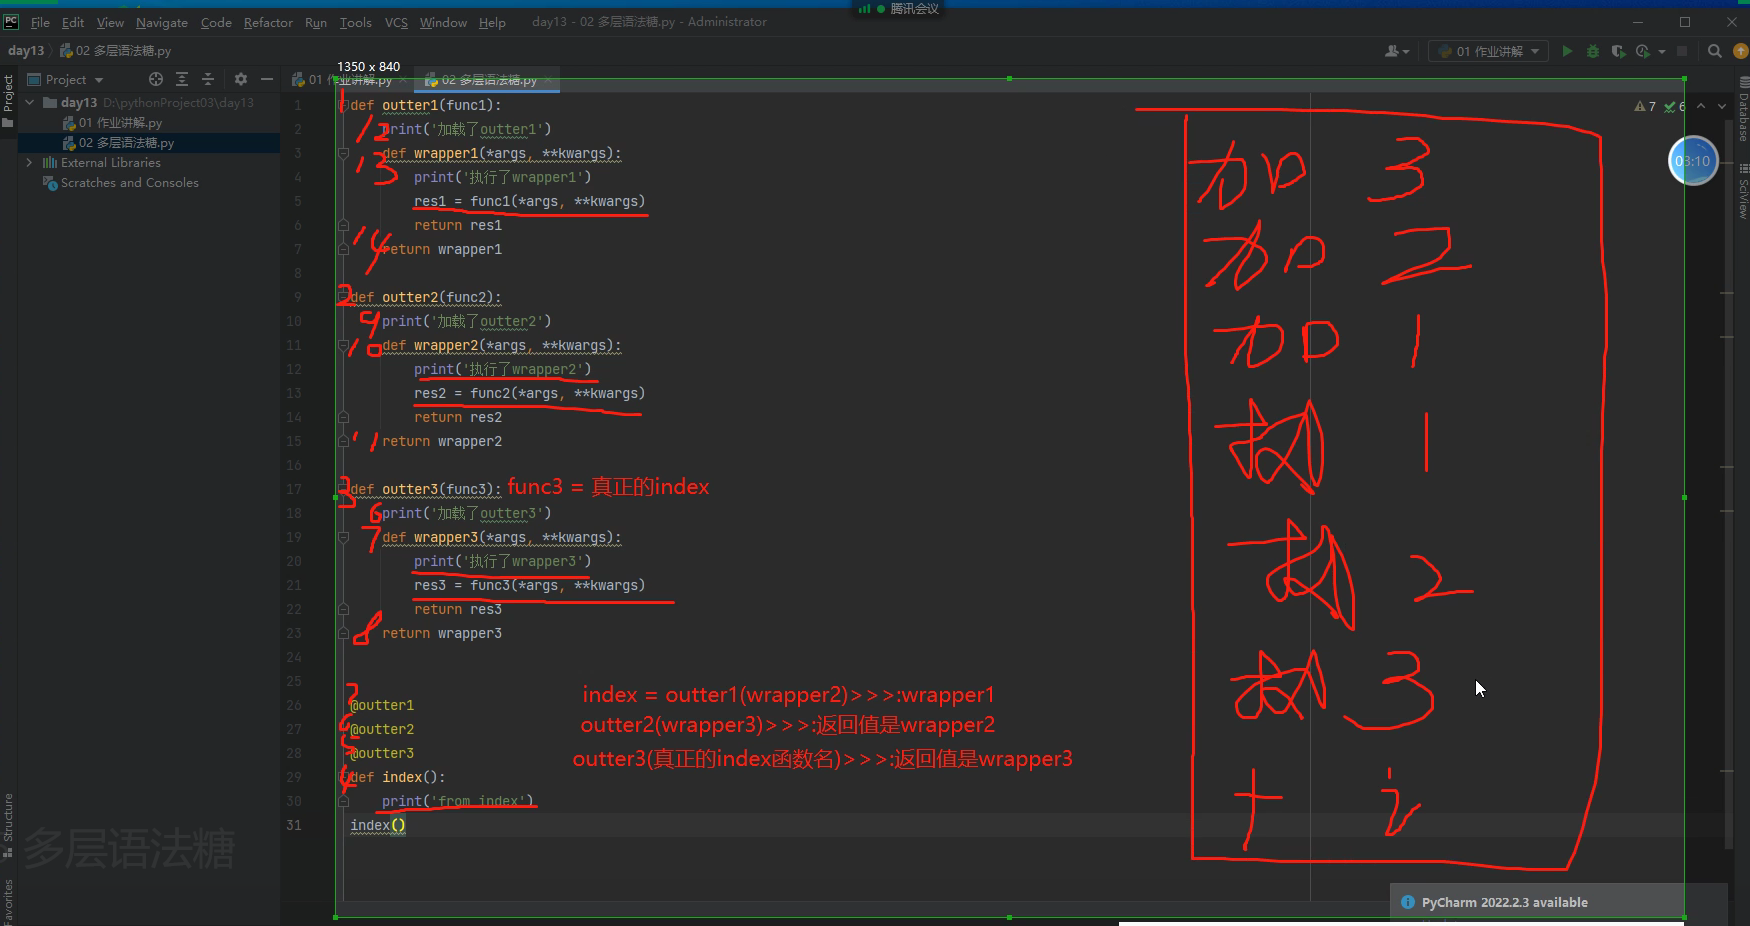Open the Project view selector dropdown
The width and height of the screenshot is (1750, 926).
66,79
